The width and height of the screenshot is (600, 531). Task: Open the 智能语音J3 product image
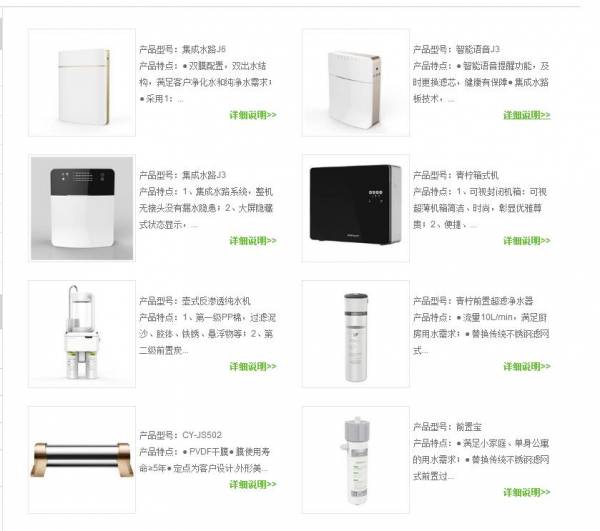point(355,82)
